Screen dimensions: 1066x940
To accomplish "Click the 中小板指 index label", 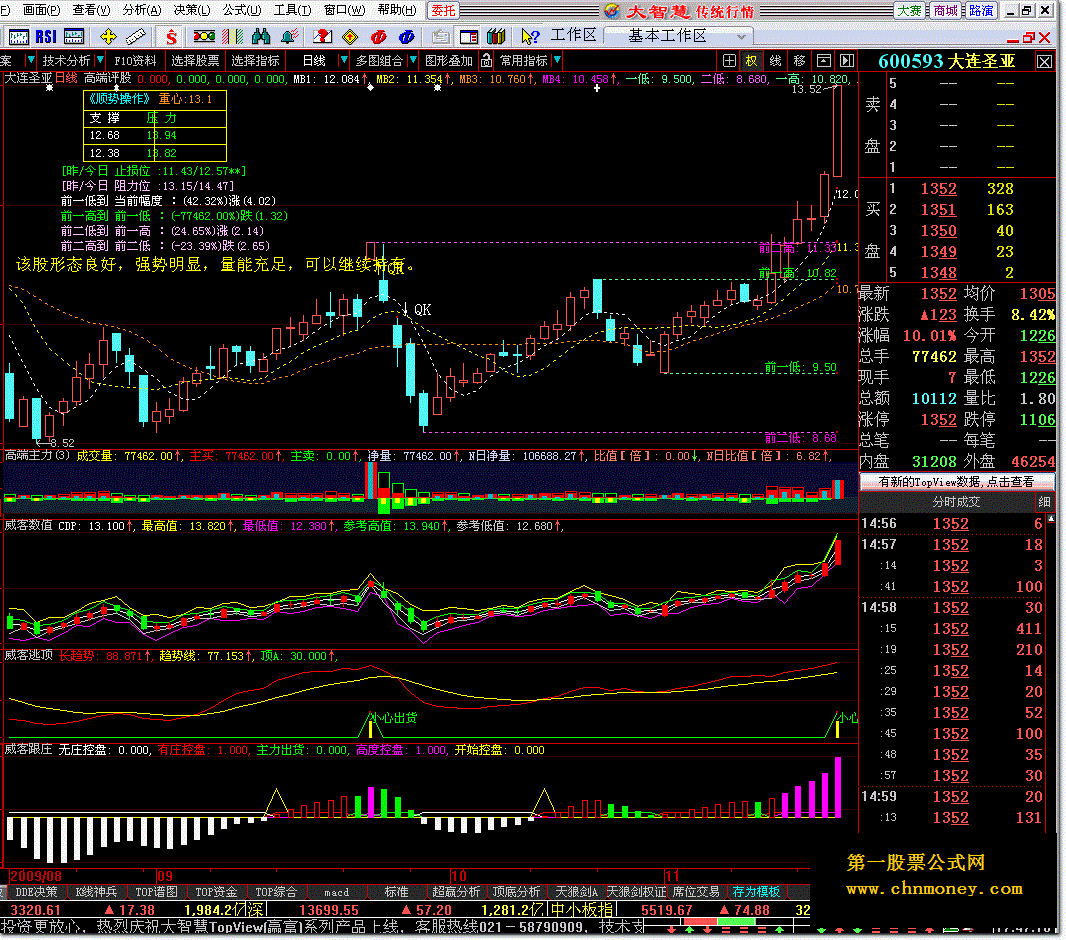I will point(582,909).
